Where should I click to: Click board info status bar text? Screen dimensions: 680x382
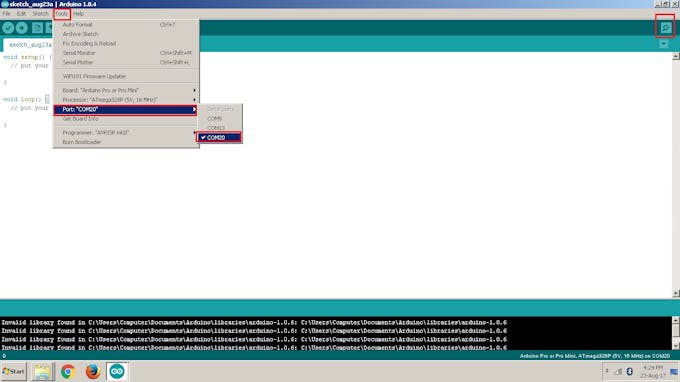pos(595,356)
